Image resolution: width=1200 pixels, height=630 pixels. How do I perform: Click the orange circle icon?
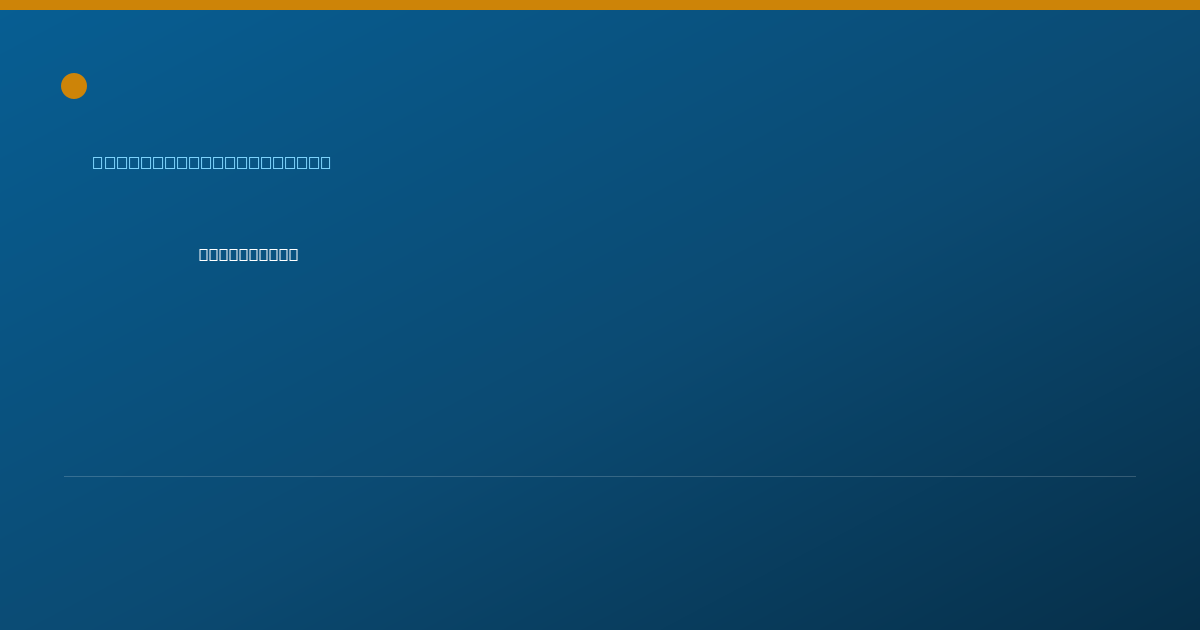coord(74,86)
